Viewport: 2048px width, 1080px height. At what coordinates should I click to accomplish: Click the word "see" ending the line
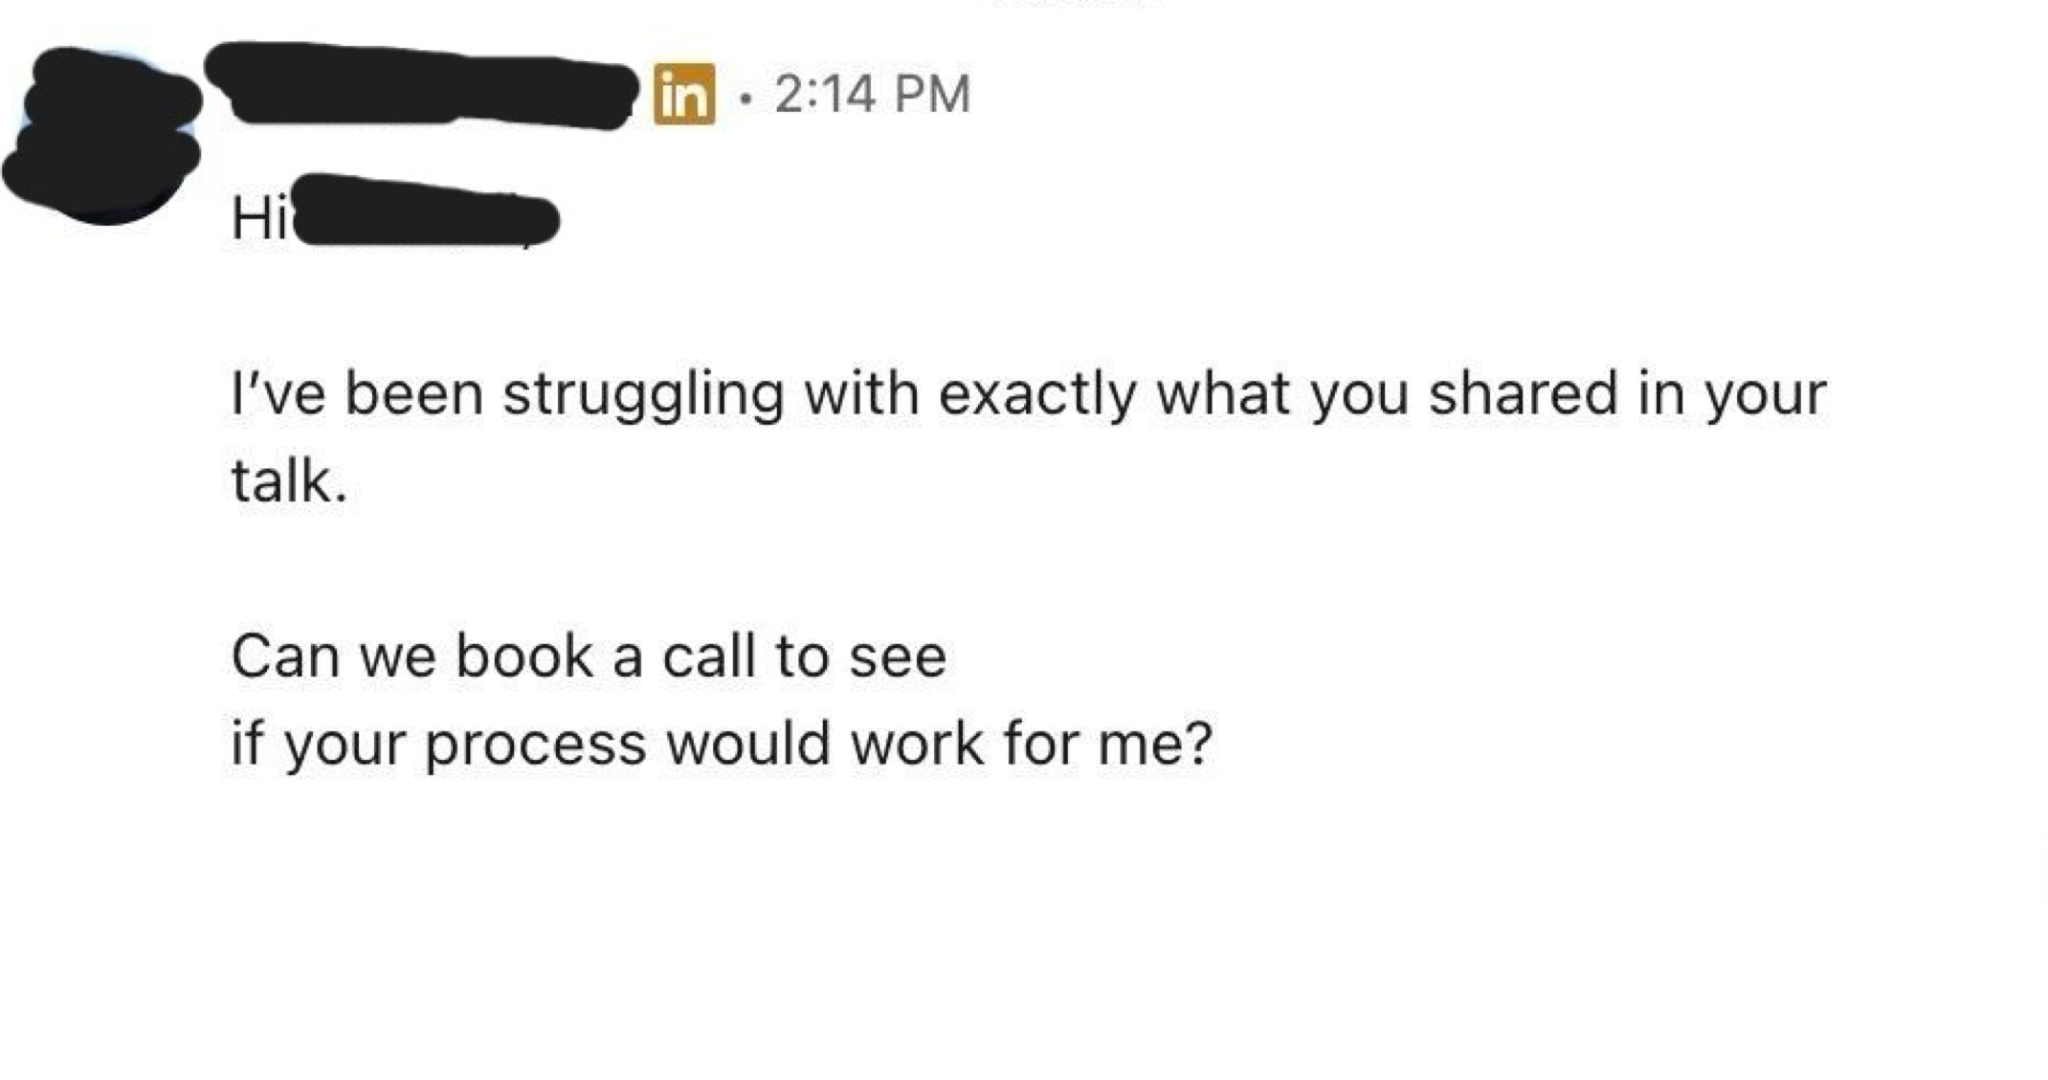pyautogui.click(x=897, y=658)
